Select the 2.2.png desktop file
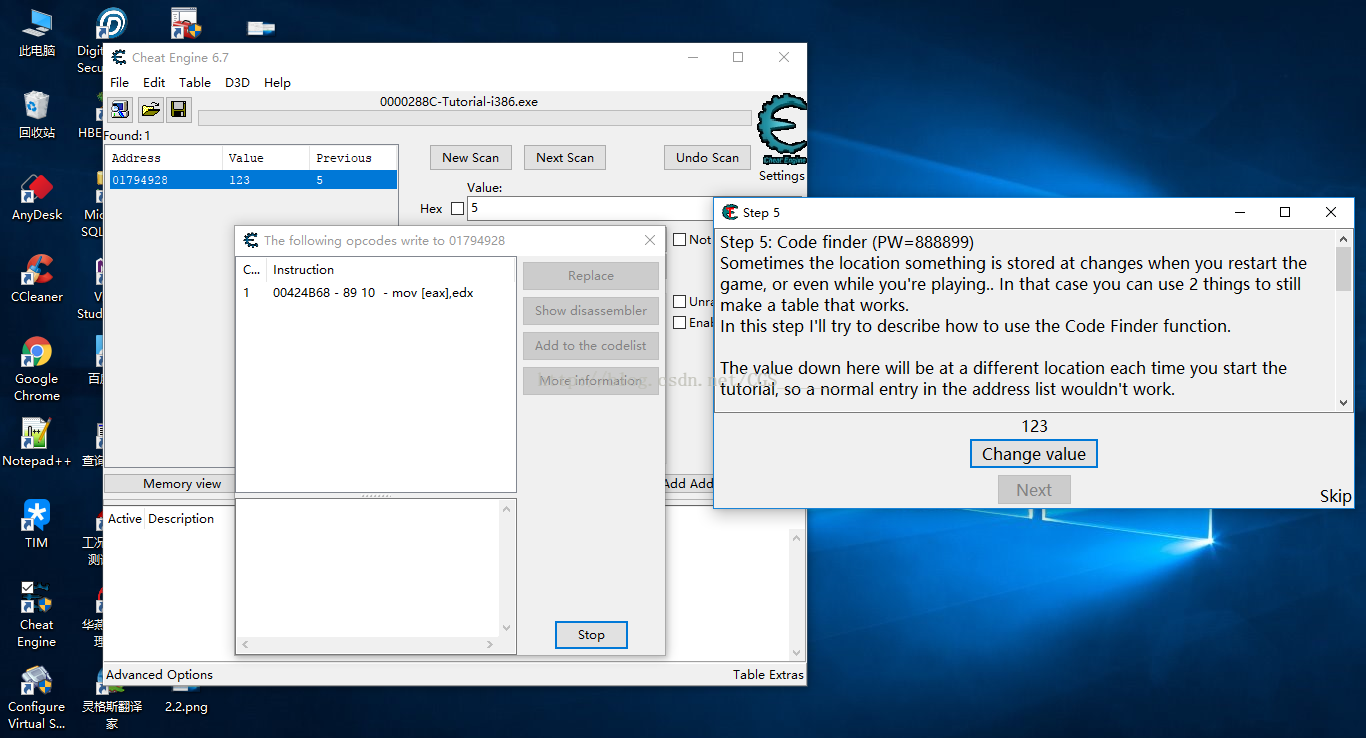 click(187, 706)
